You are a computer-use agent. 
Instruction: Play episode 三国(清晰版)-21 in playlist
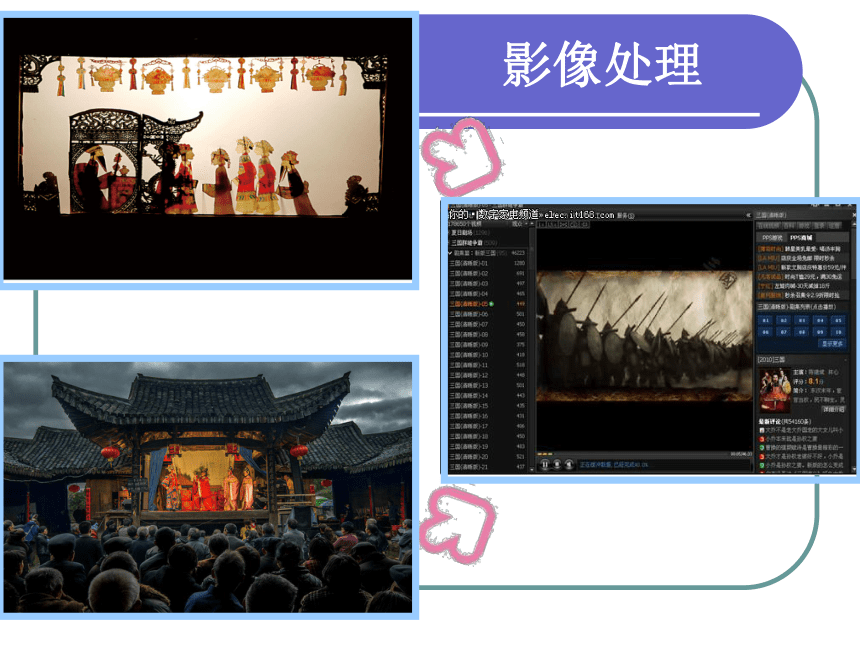click(488, 467)
